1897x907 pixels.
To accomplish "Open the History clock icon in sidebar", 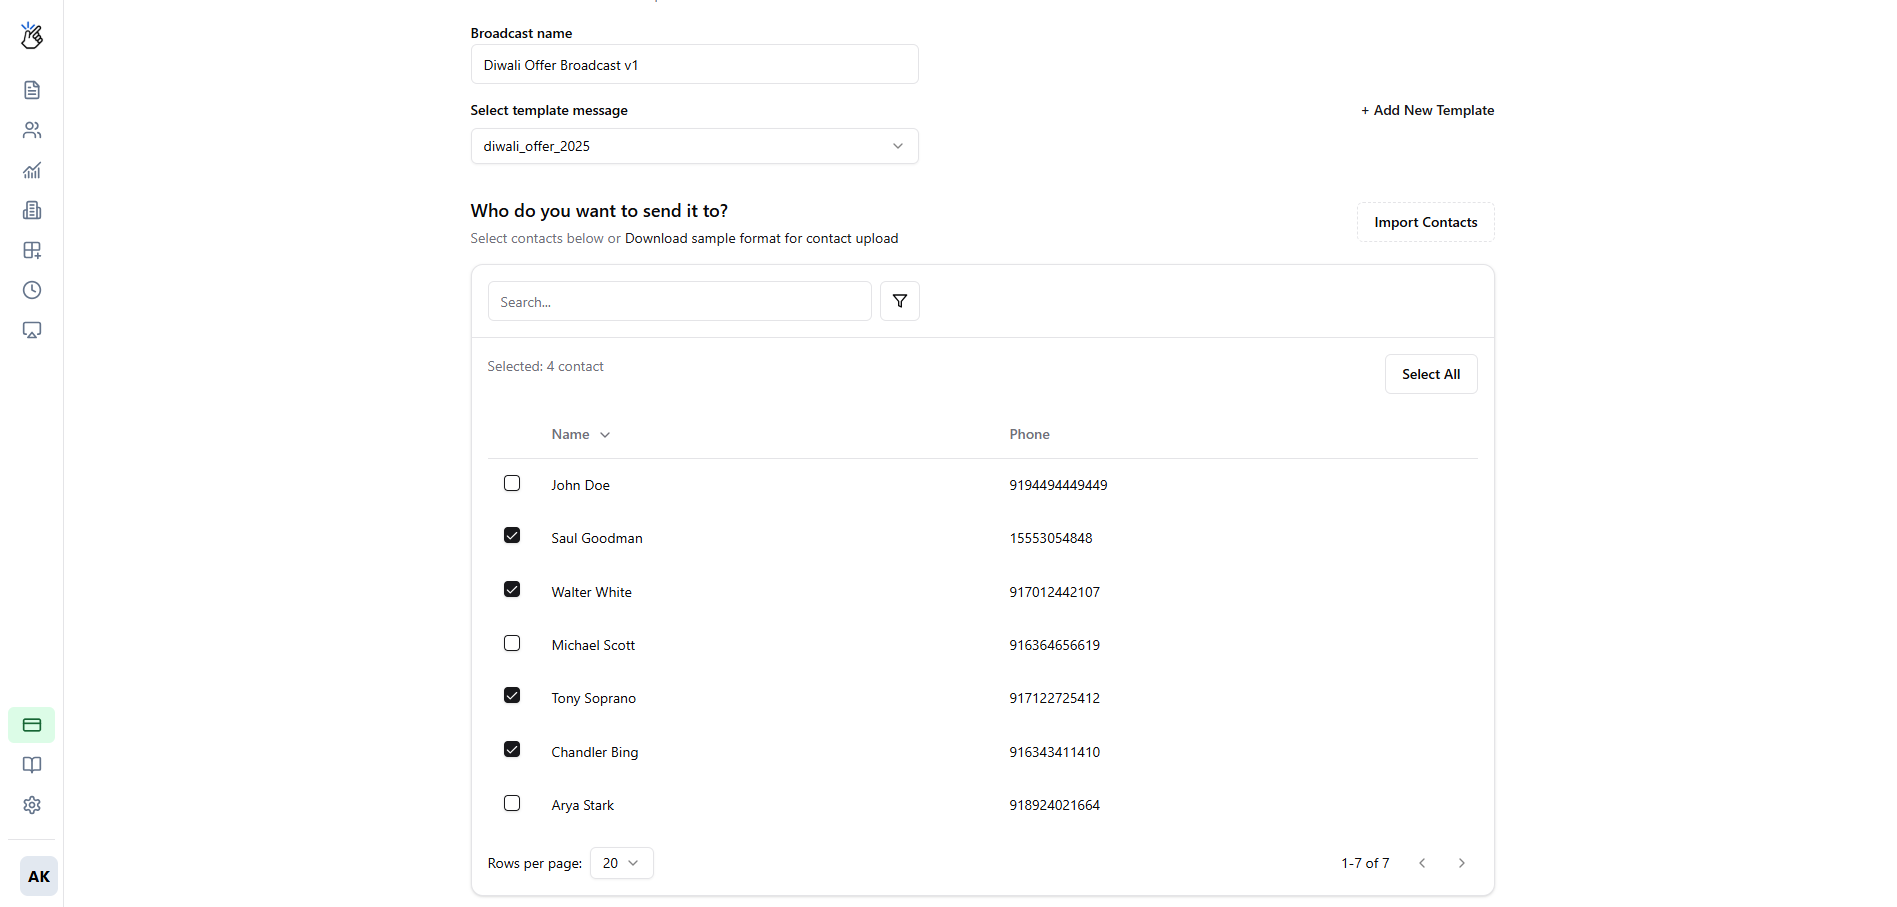I will pos(31,290).
